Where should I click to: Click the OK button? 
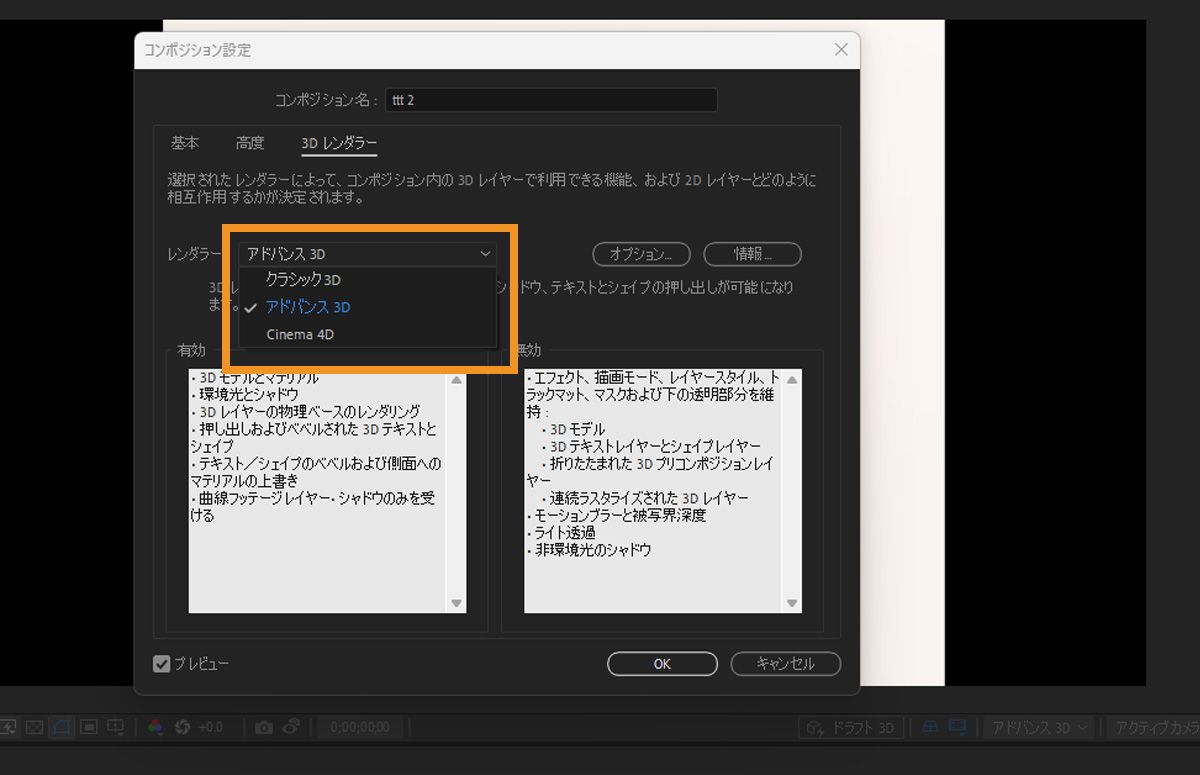click(661, 663)
